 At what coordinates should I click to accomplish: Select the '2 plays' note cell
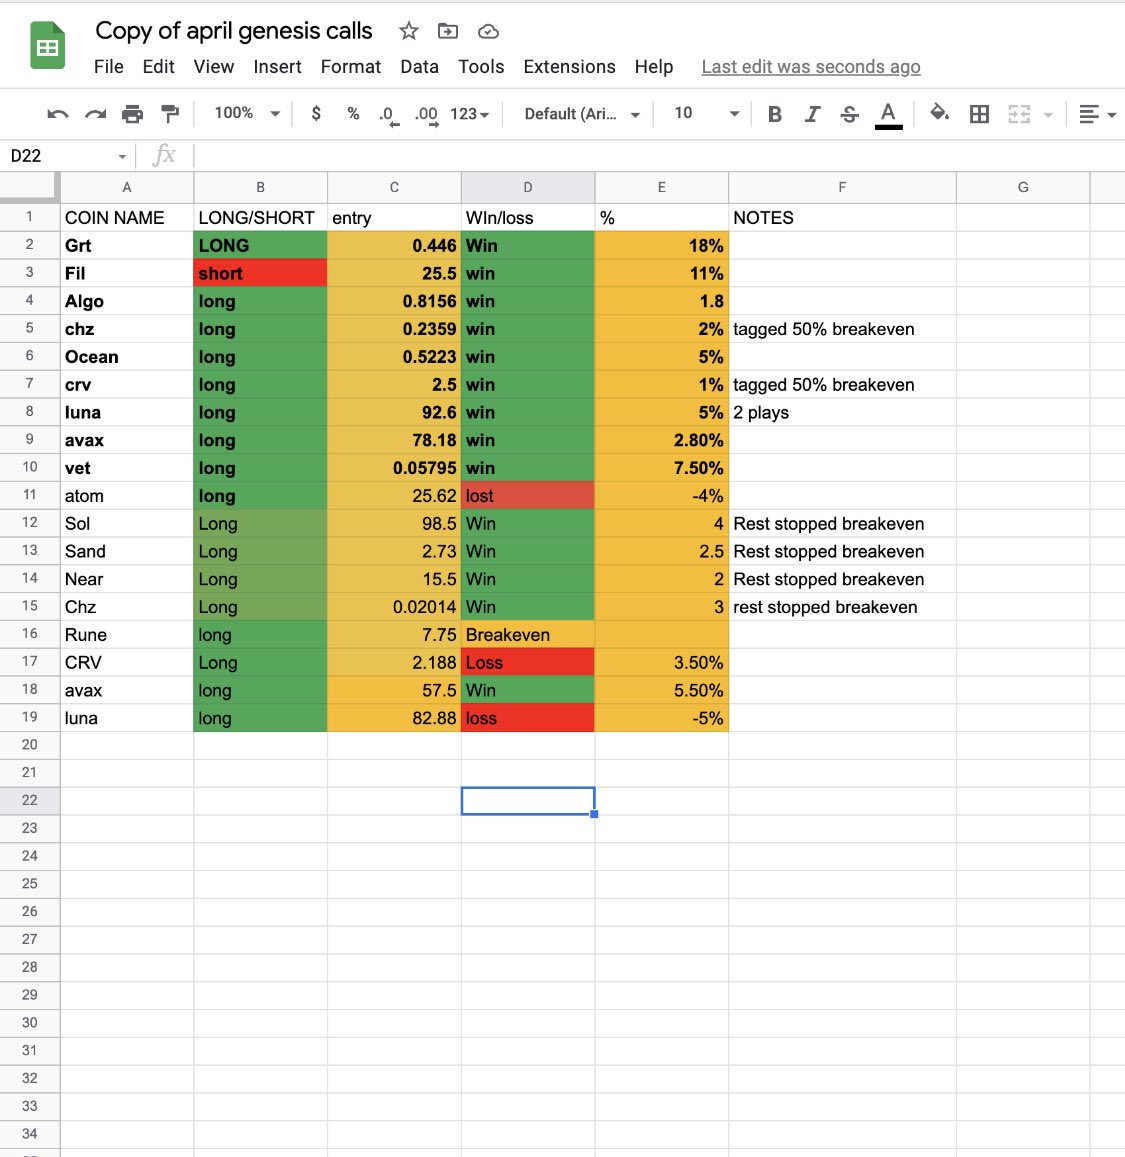(x=842, y=412)
